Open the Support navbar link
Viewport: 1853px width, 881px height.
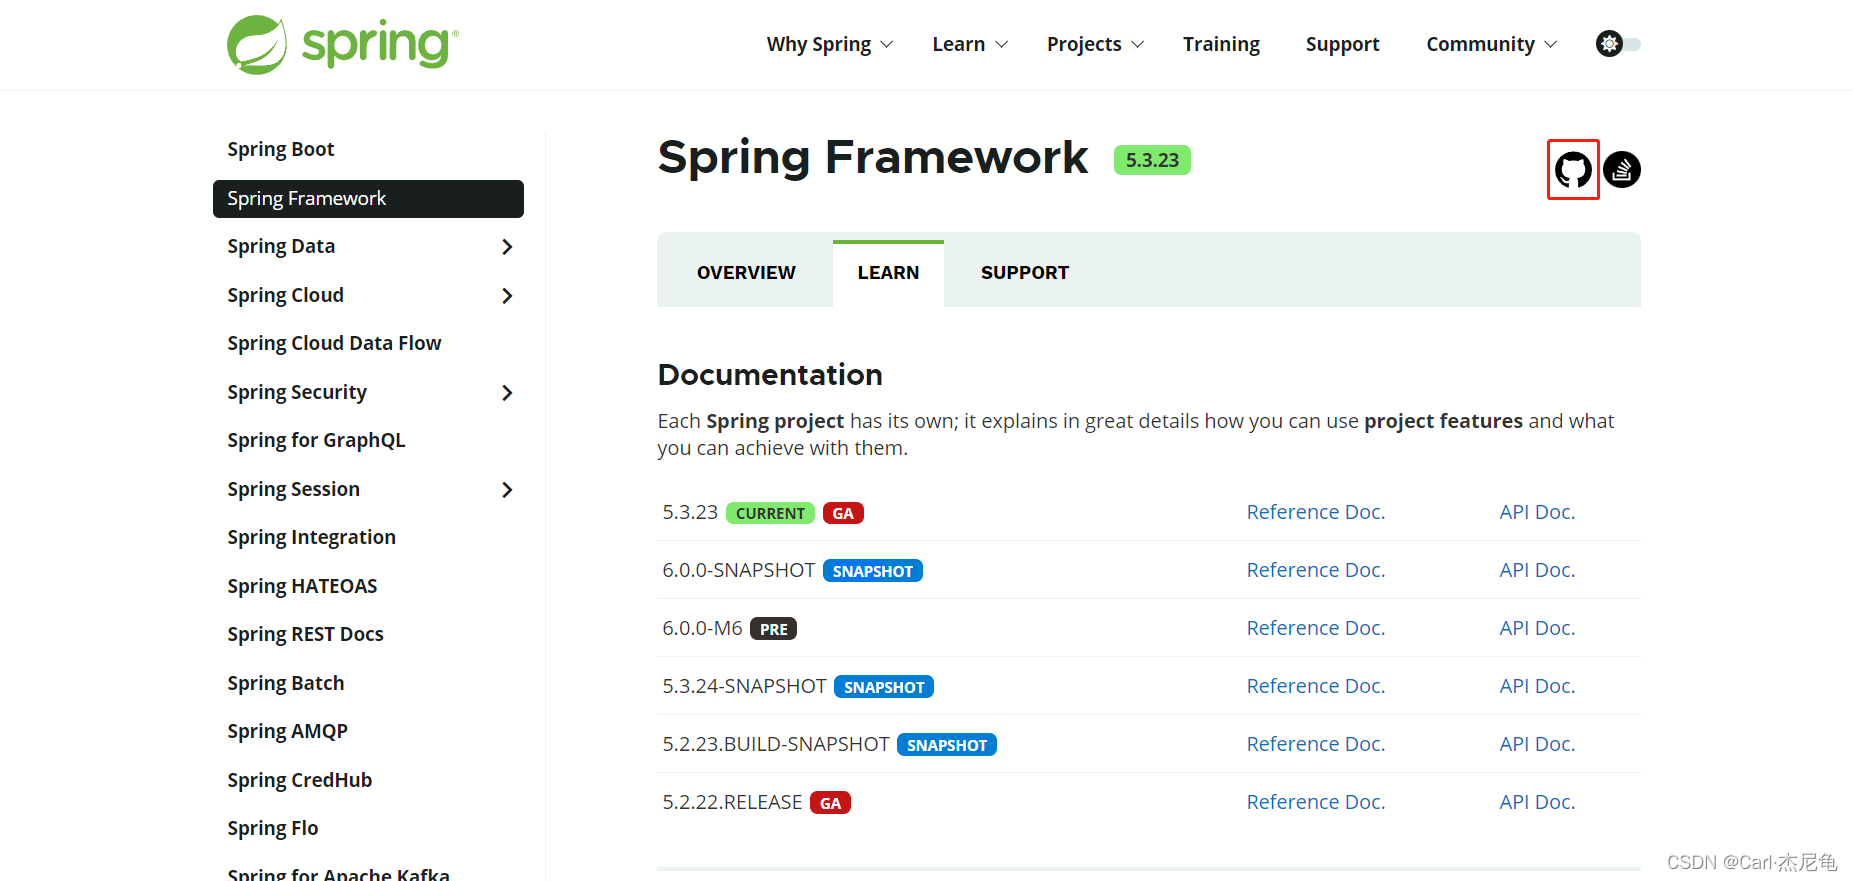point(1342,44)
